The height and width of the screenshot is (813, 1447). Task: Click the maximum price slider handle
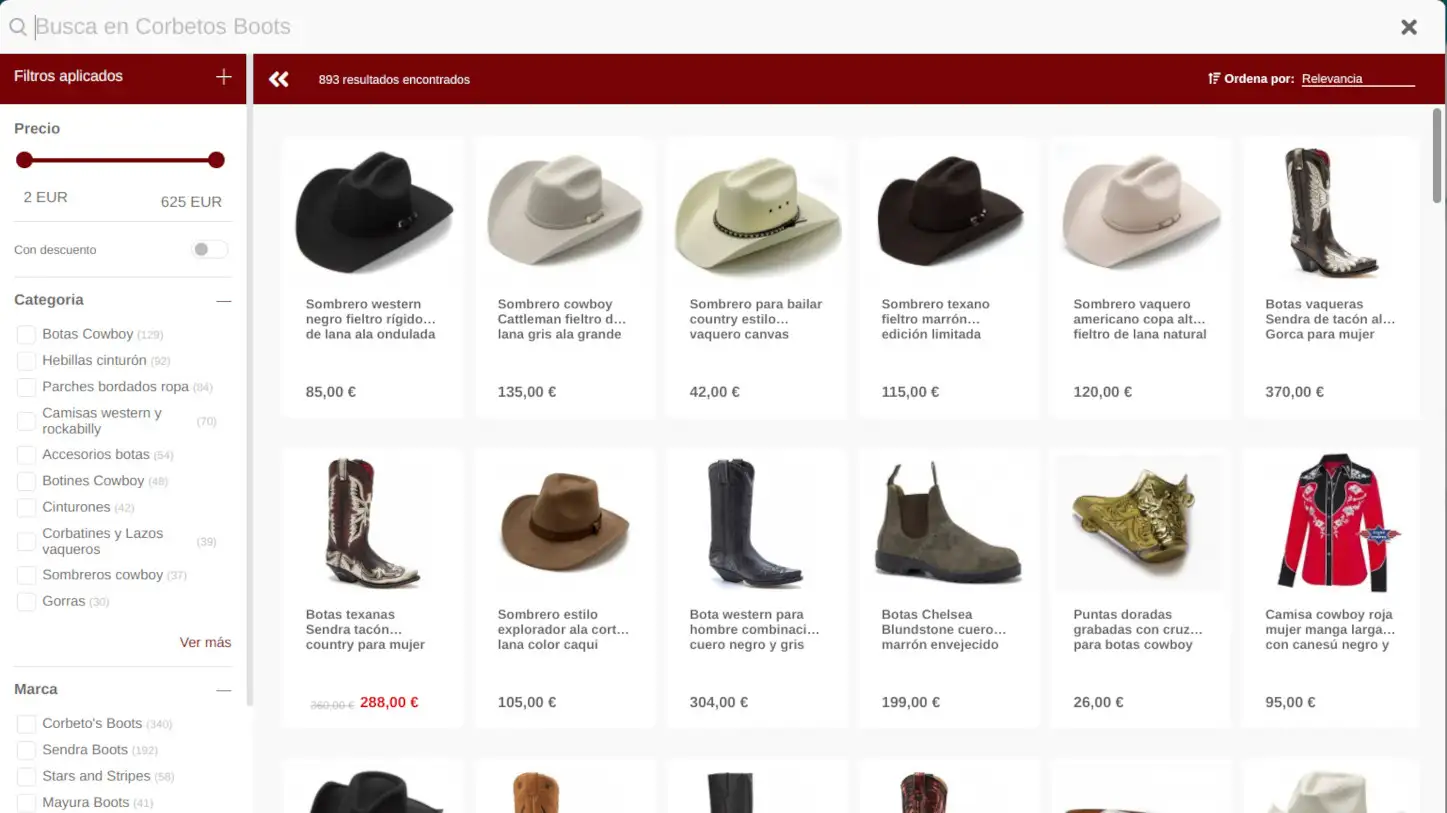point(216,160)
